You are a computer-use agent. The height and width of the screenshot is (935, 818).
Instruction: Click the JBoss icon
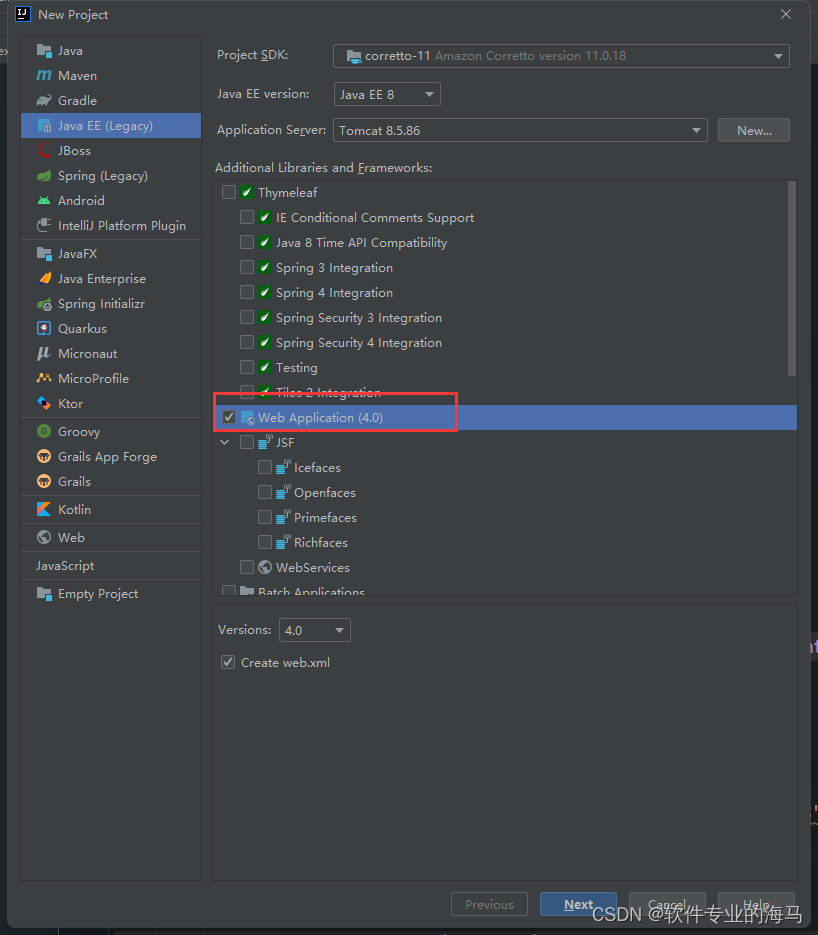coord(44,151)
